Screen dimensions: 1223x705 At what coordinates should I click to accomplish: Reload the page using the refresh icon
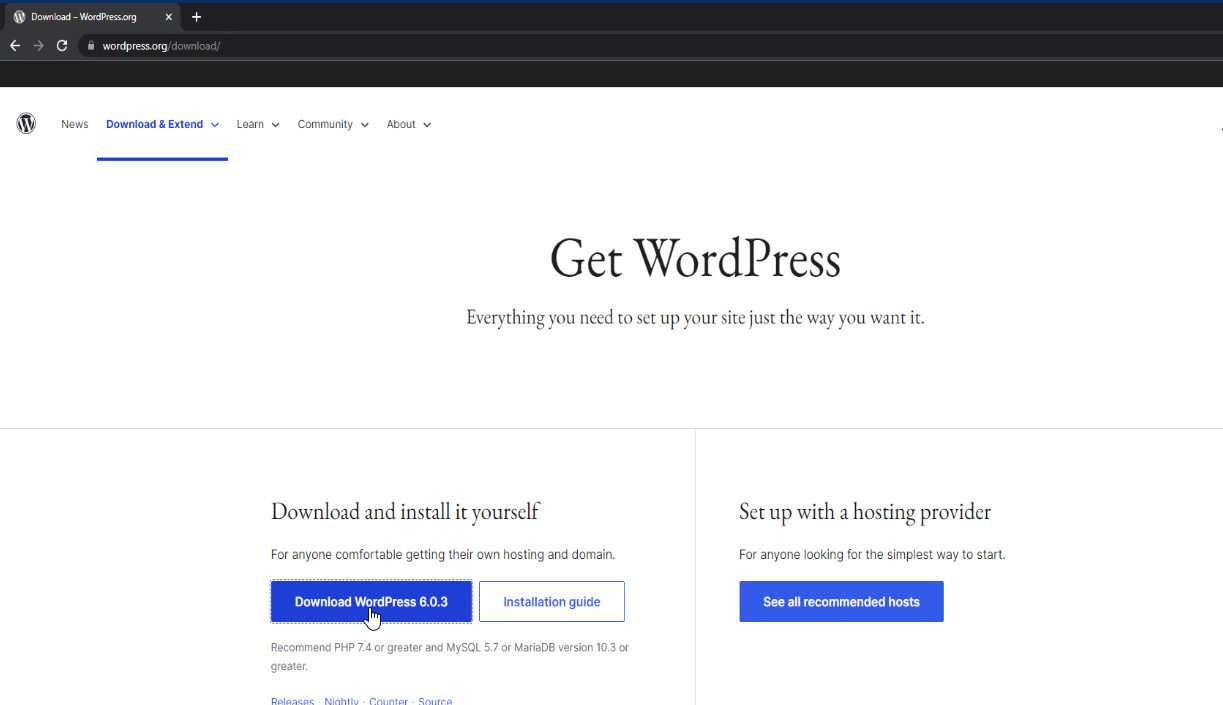click(62, 45)
